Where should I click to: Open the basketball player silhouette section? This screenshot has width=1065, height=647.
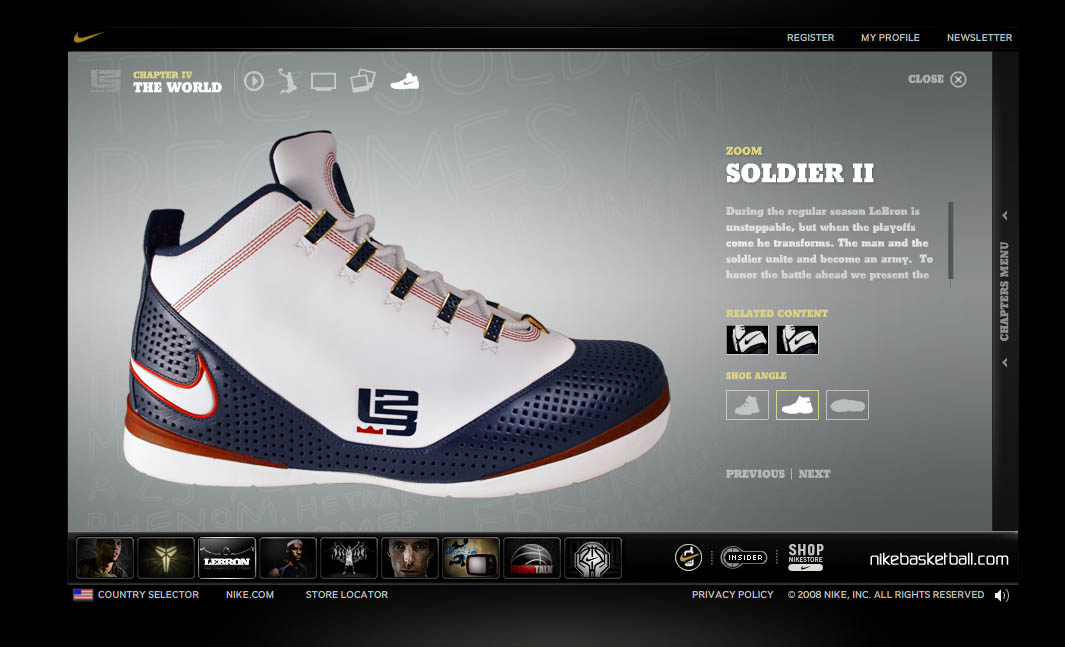[x=288, y=81]
